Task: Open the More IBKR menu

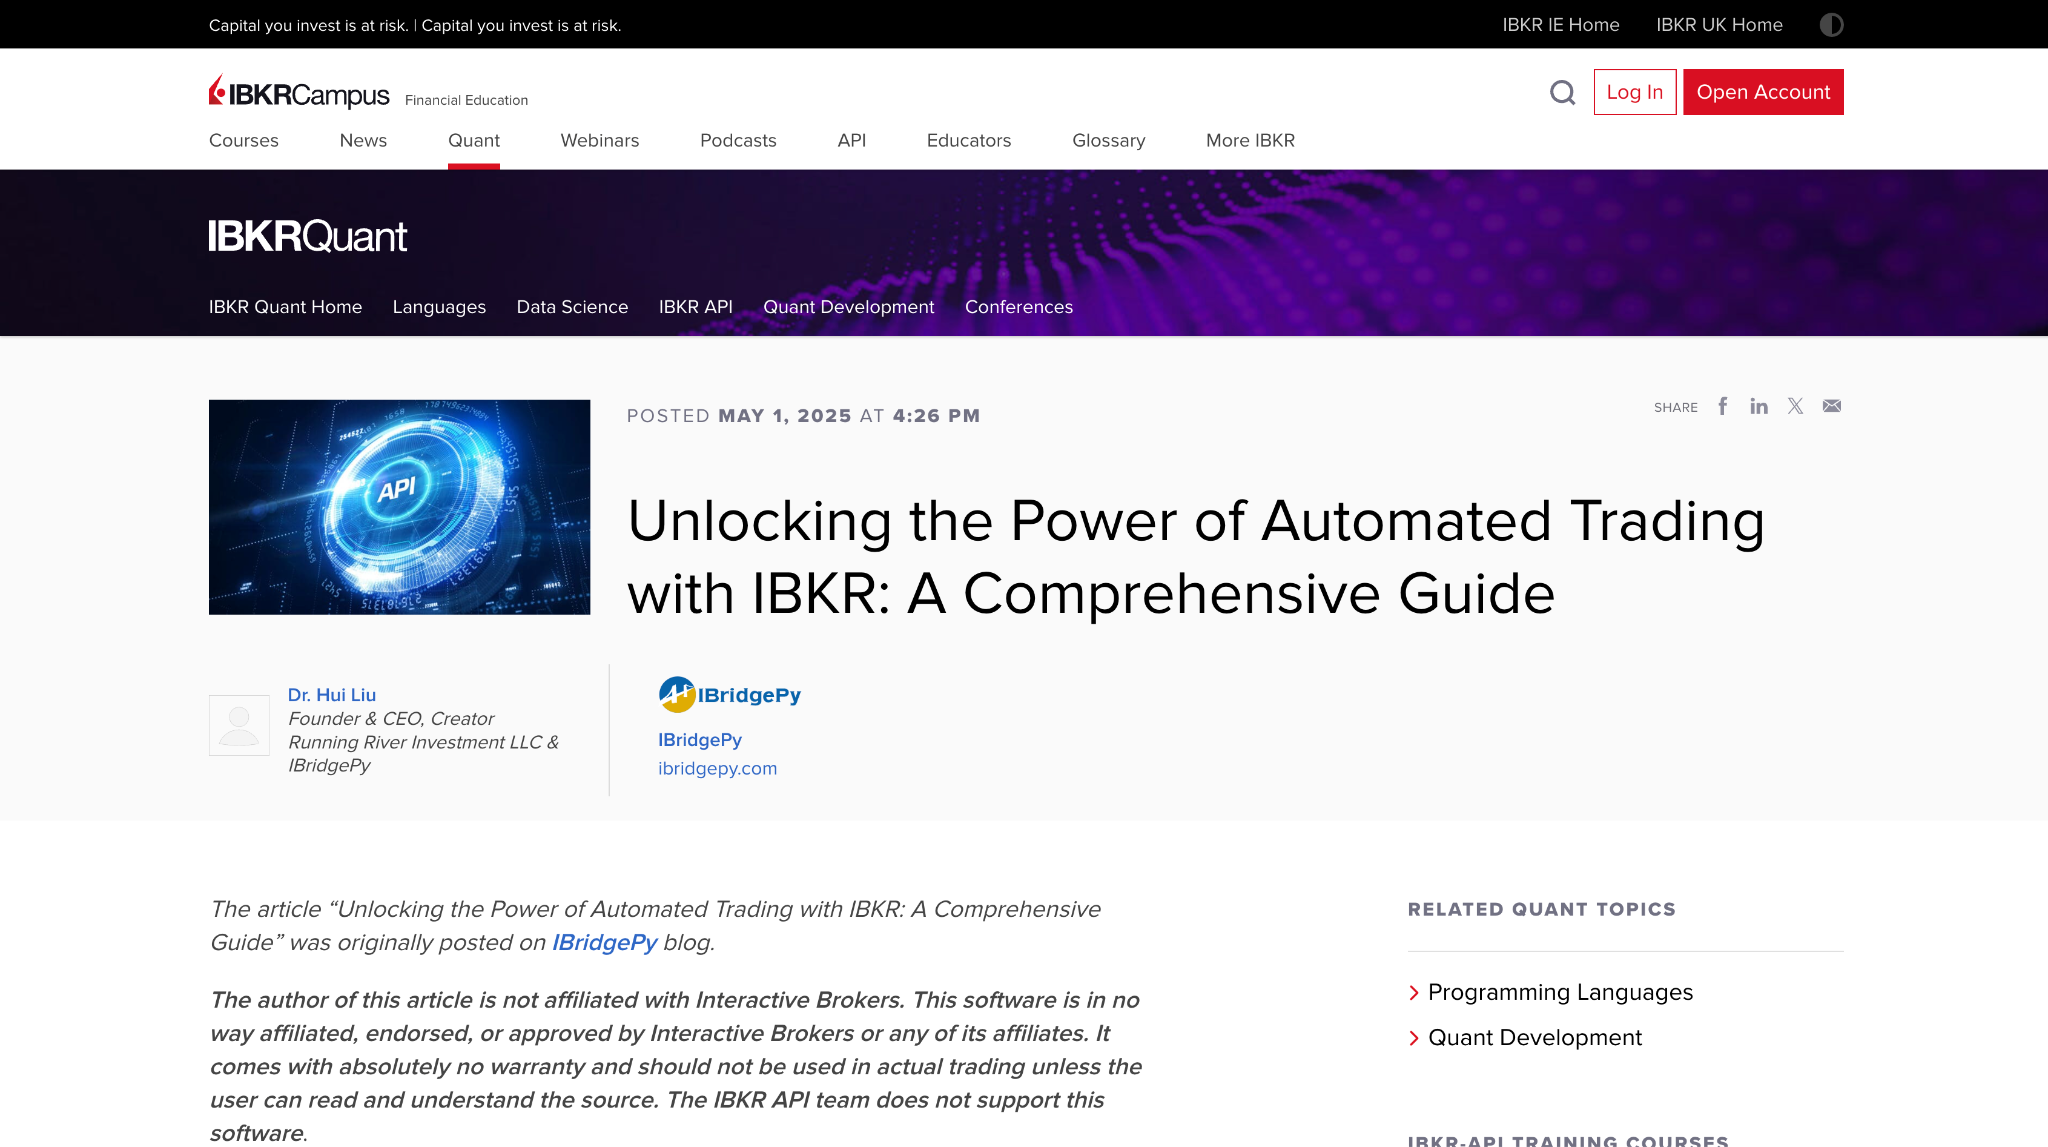Action: pos(1250,140)
